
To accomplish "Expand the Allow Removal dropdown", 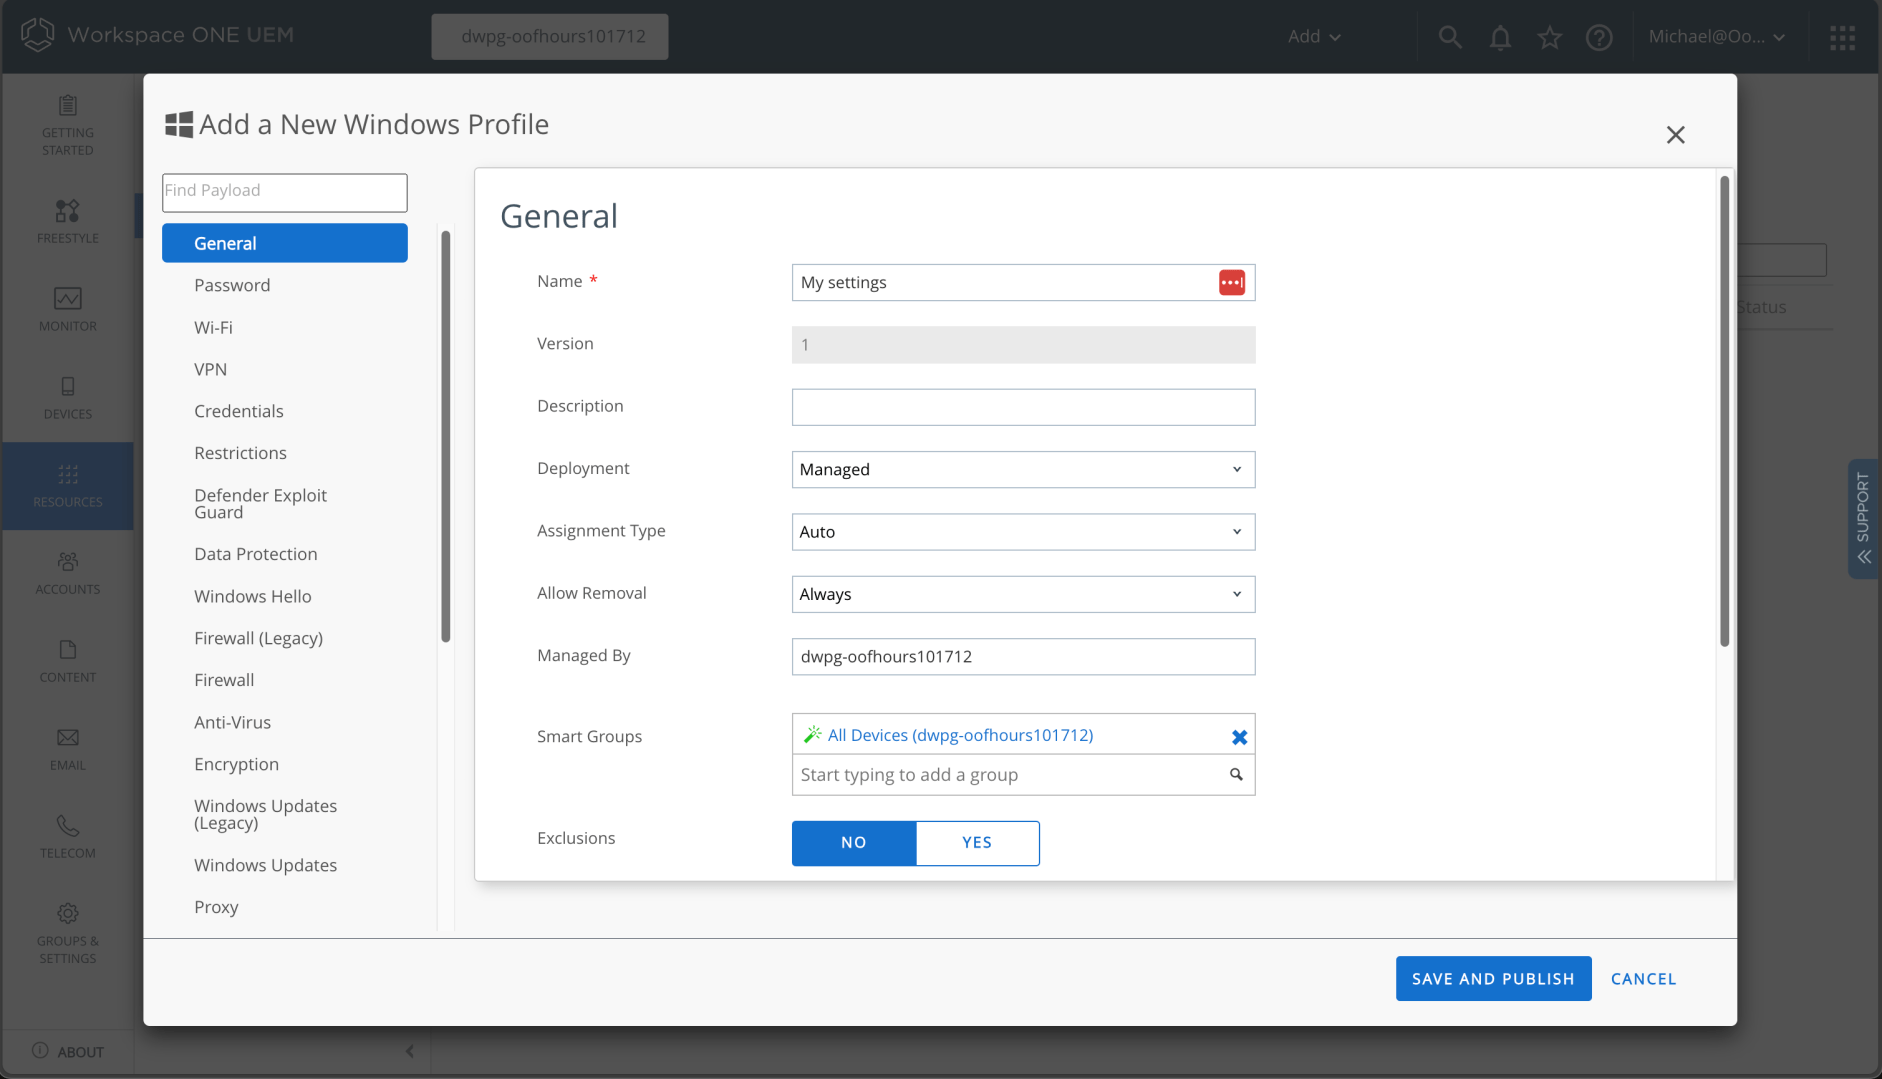I will (x=1023, y=595).
